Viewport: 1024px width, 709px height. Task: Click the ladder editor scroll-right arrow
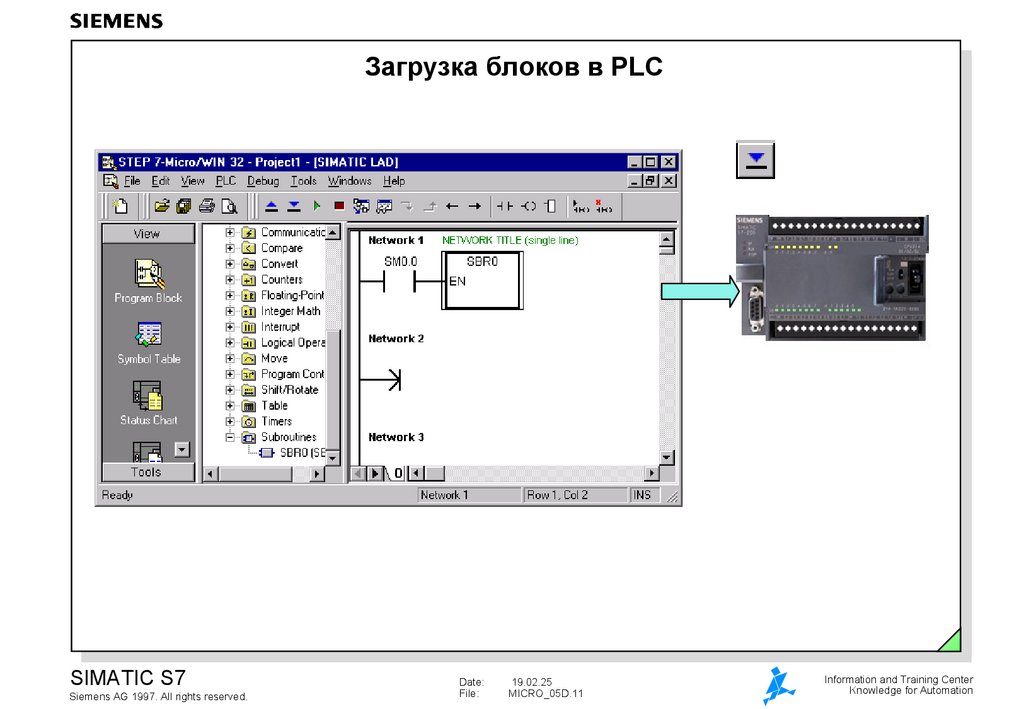[x=651, y=473]
